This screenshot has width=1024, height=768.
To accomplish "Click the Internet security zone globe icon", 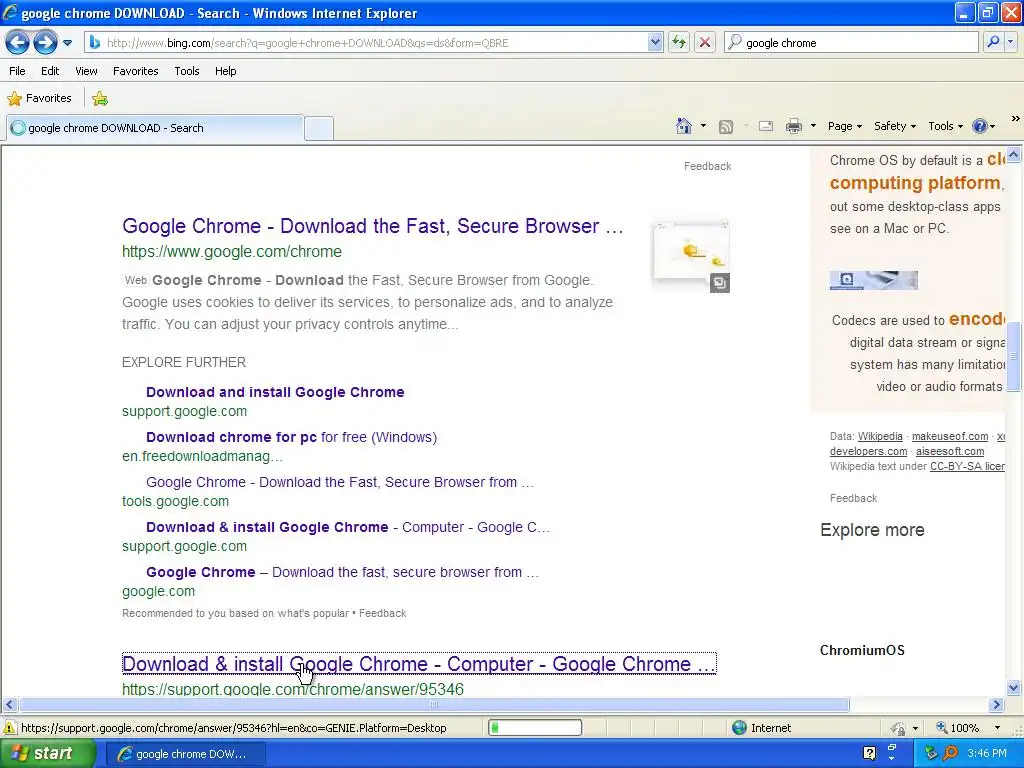I will coord(739,728).
